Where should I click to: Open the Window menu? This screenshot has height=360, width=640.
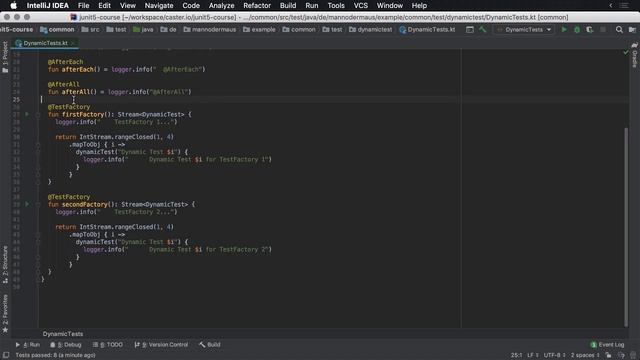coord(390,6)
